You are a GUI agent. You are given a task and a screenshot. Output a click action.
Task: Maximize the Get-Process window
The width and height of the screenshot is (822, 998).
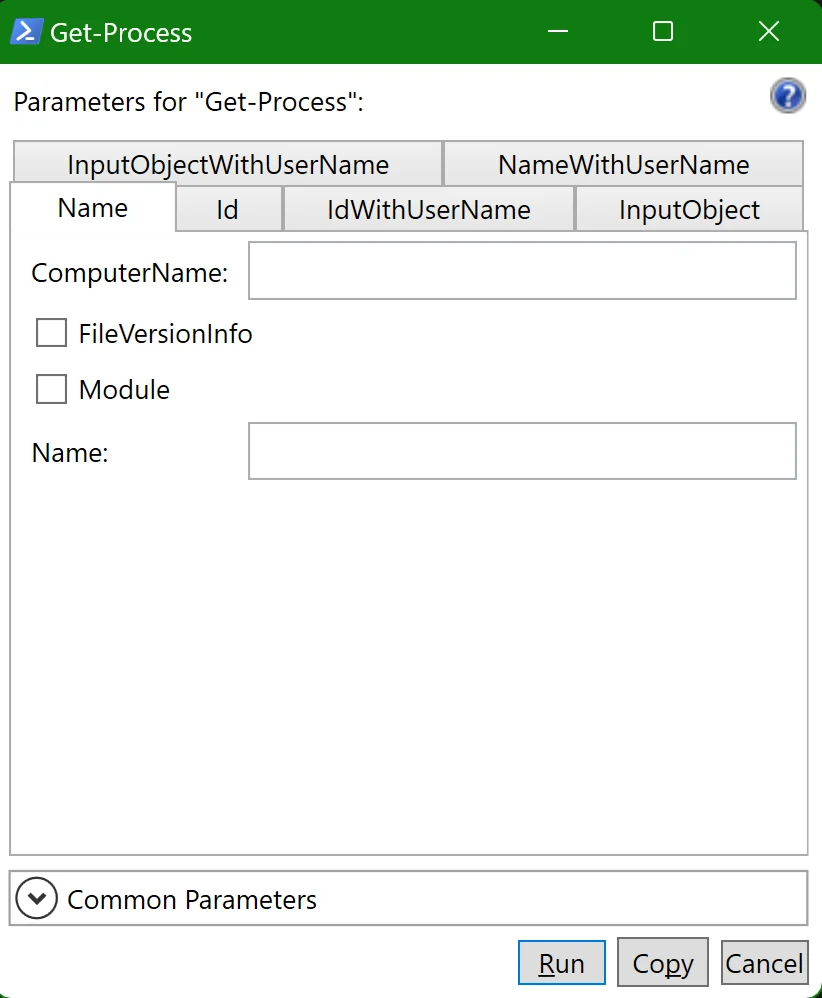tap(663, 31)
